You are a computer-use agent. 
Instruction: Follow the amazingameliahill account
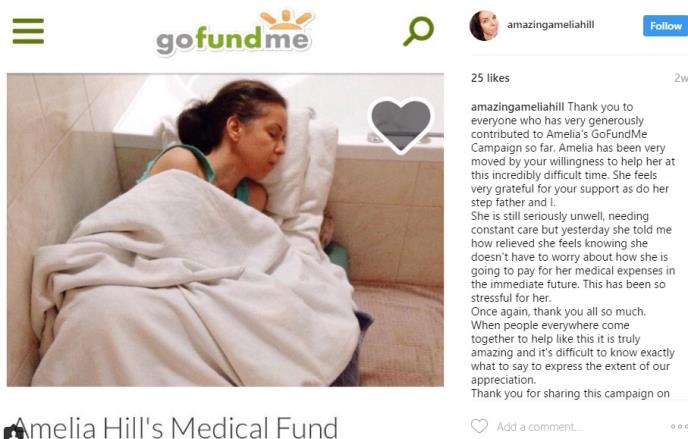pos(665,26)
